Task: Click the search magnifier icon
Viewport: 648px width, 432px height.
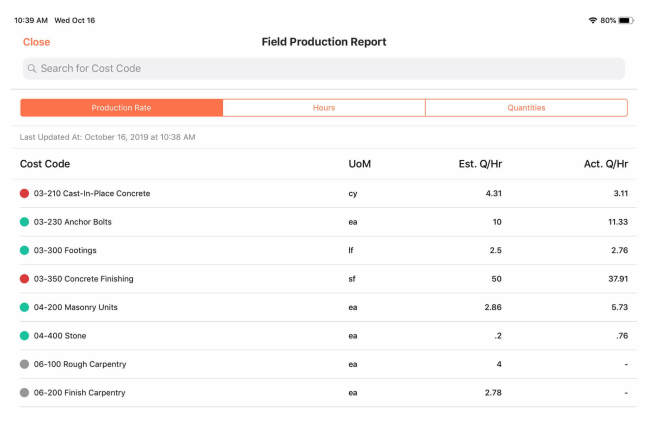Action: [x=32, y=68]
